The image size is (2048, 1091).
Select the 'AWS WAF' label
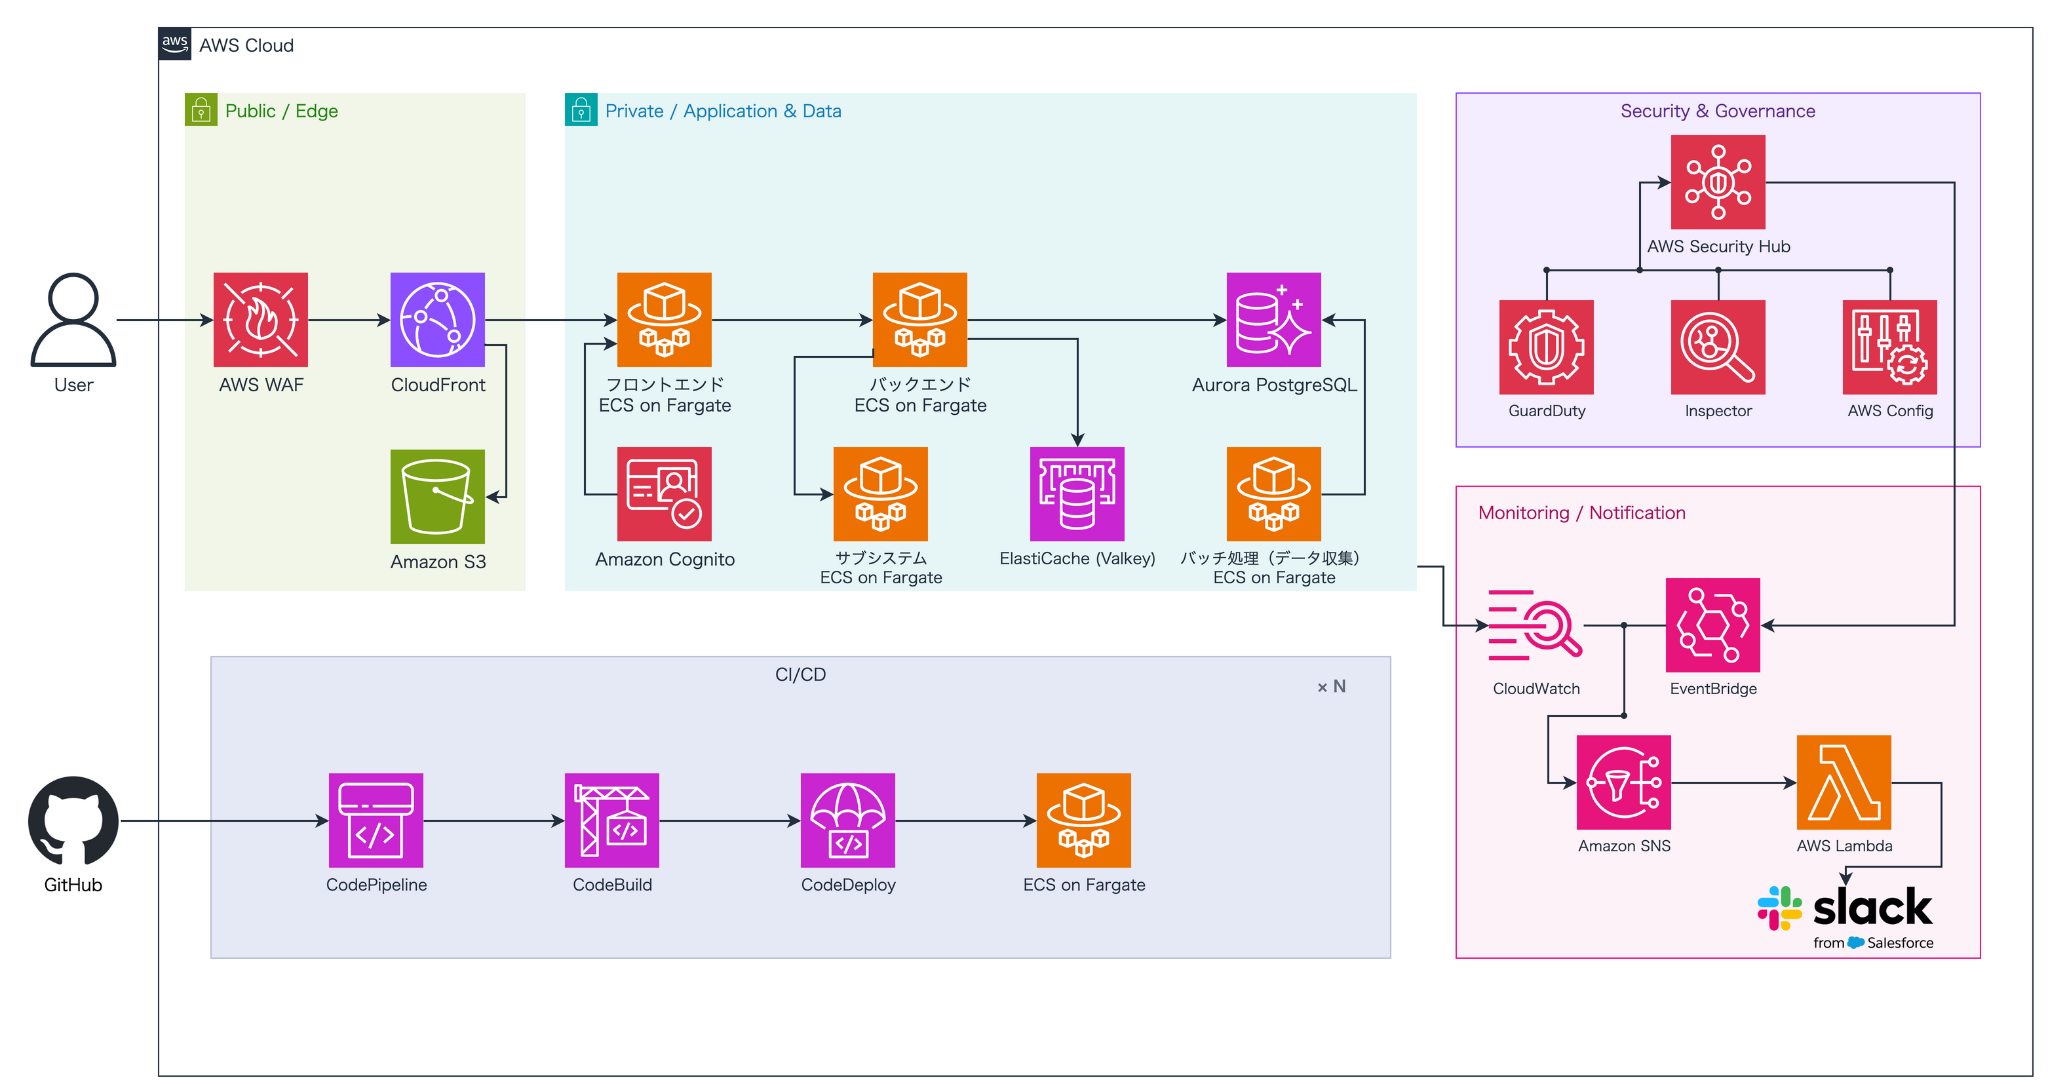click(261, 385)
